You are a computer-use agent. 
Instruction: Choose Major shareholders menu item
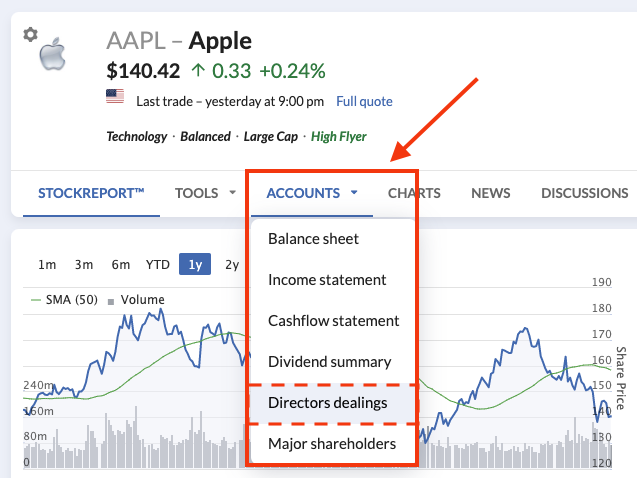332,443
